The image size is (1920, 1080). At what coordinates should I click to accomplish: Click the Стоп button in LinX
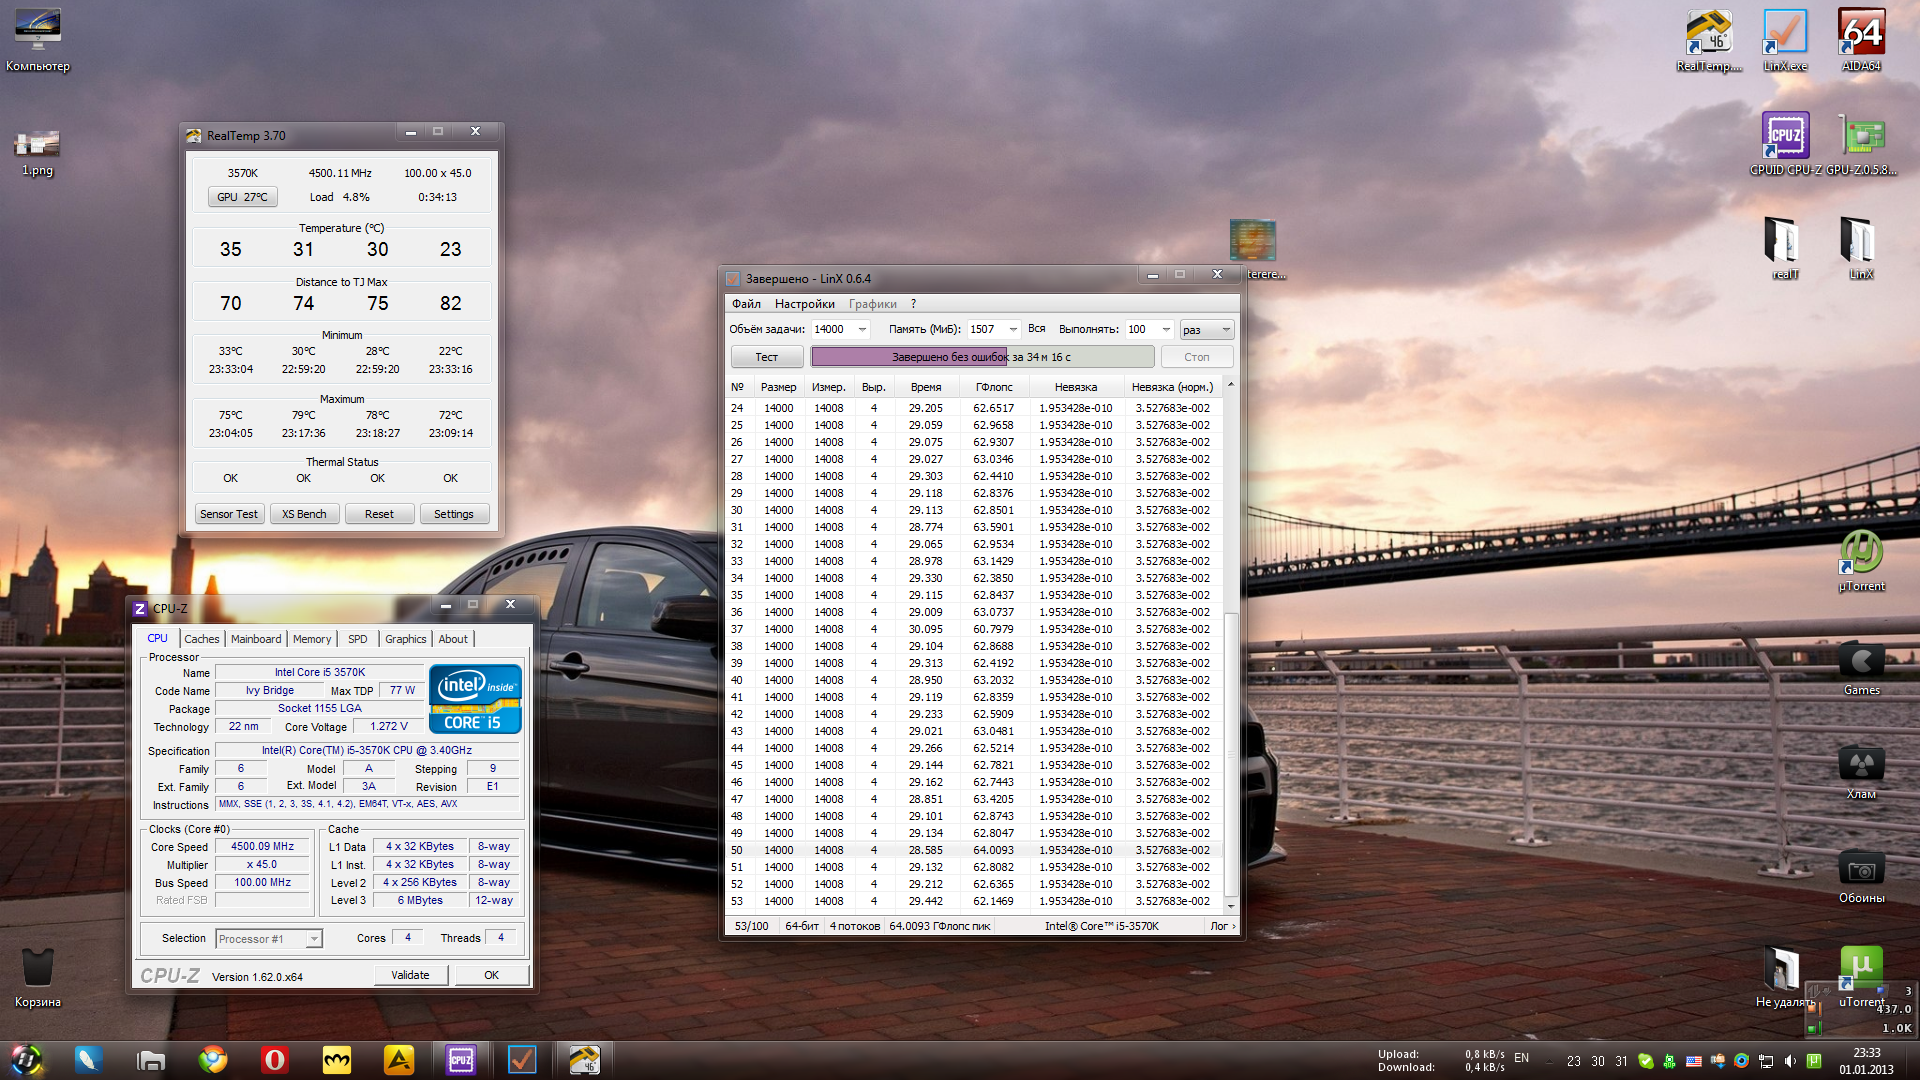click(x=1197, y=357)
